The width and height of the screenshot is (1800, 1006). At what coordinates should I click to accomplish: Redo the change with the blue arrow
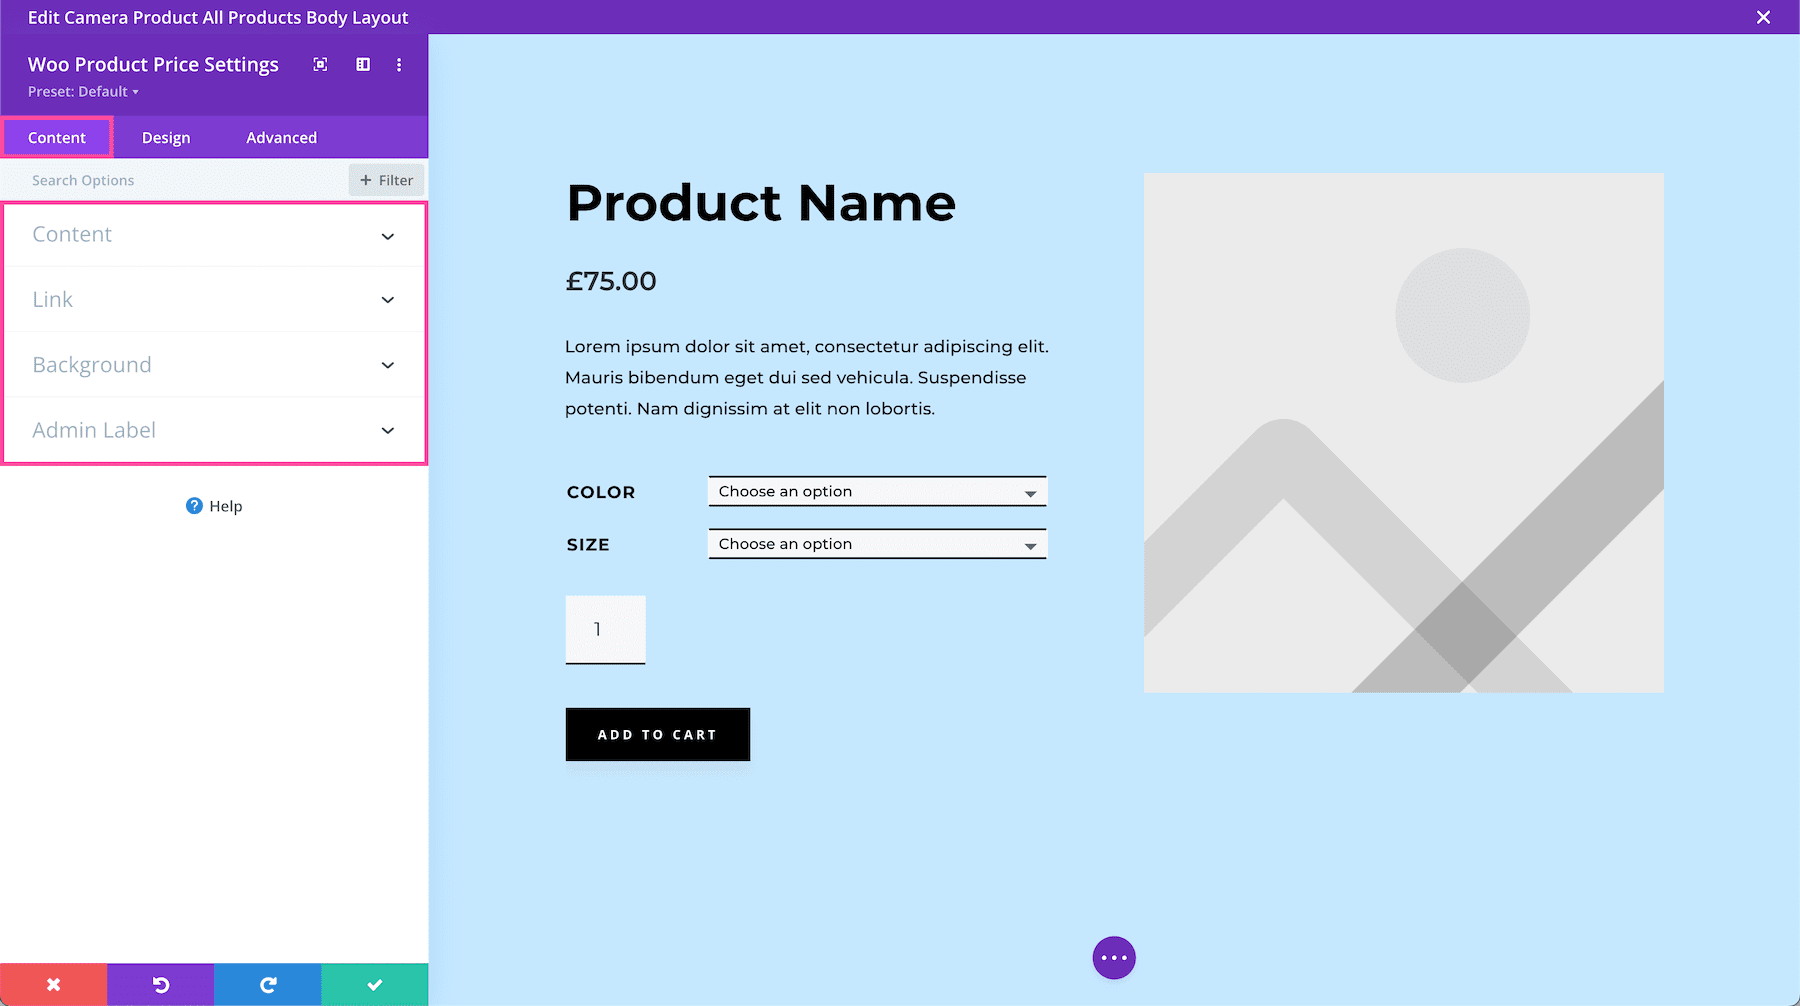267,984
